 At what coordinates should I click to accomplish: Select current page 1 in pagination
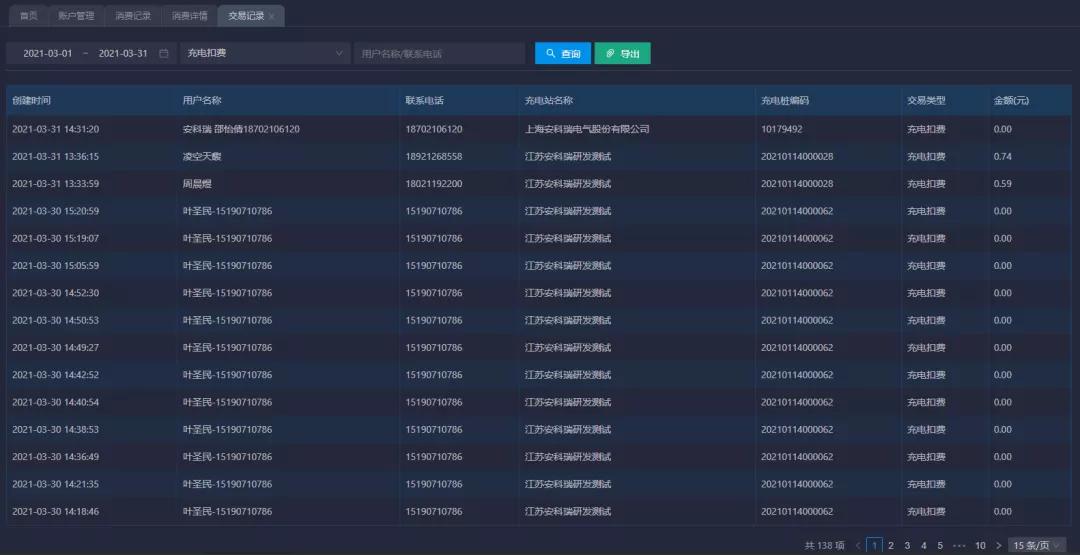click(874, 545)
